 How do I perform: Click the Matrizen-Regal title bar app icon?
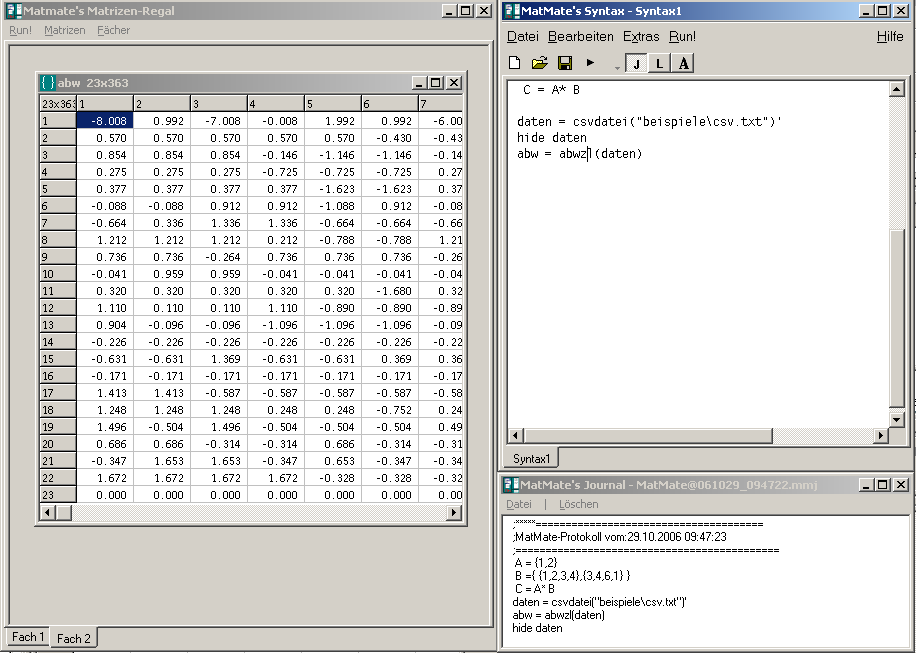point(13,10)
